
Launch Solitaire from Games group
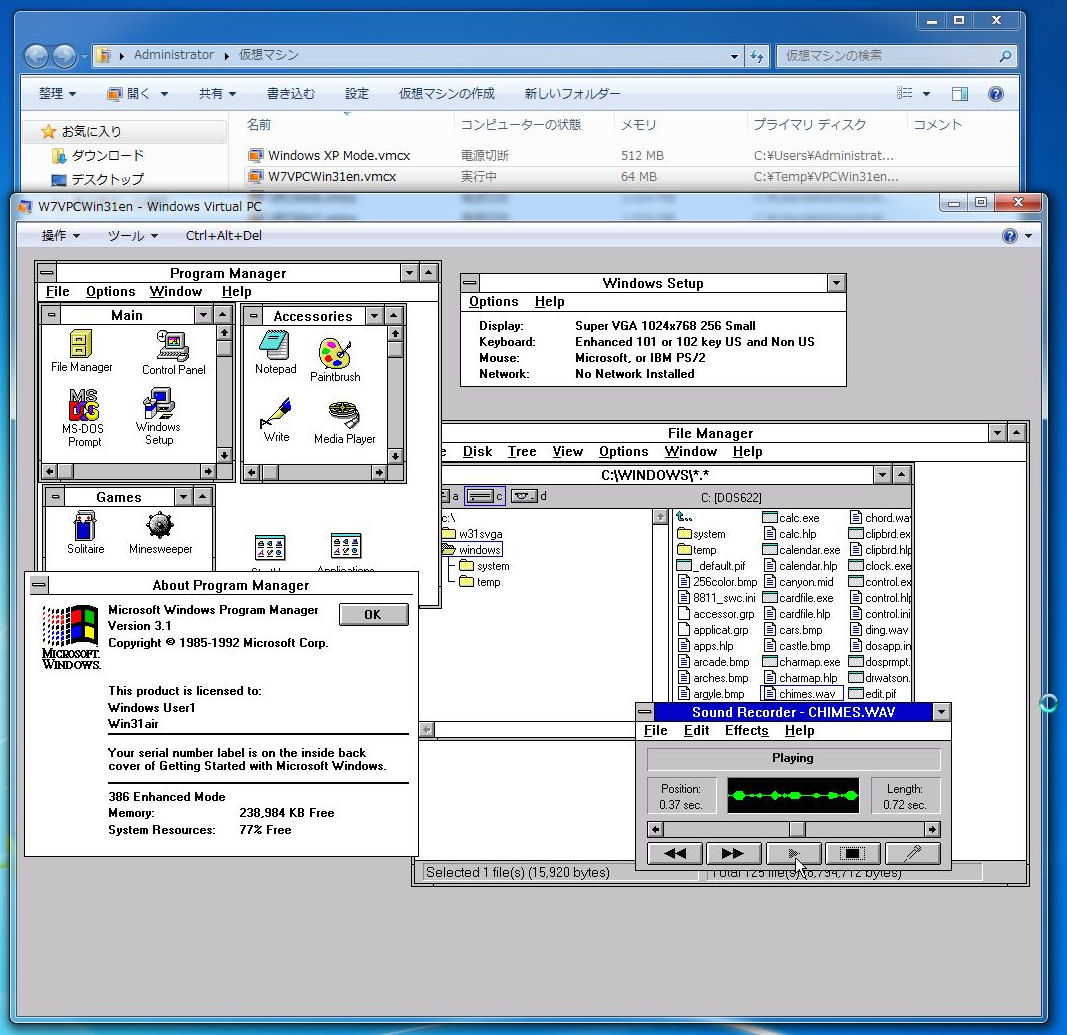[x=85, y=532]
